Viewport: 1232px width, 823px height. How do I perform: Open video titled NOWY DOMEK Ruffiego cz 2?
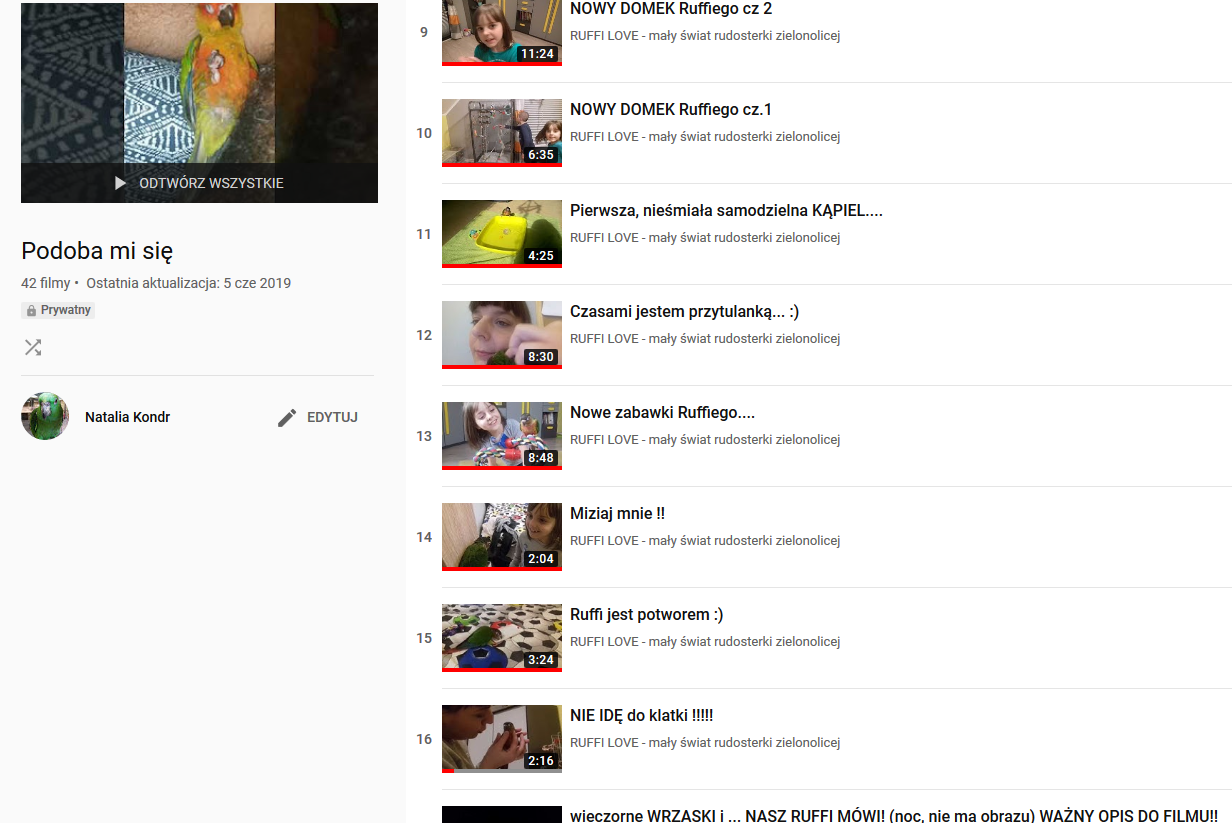670,9
